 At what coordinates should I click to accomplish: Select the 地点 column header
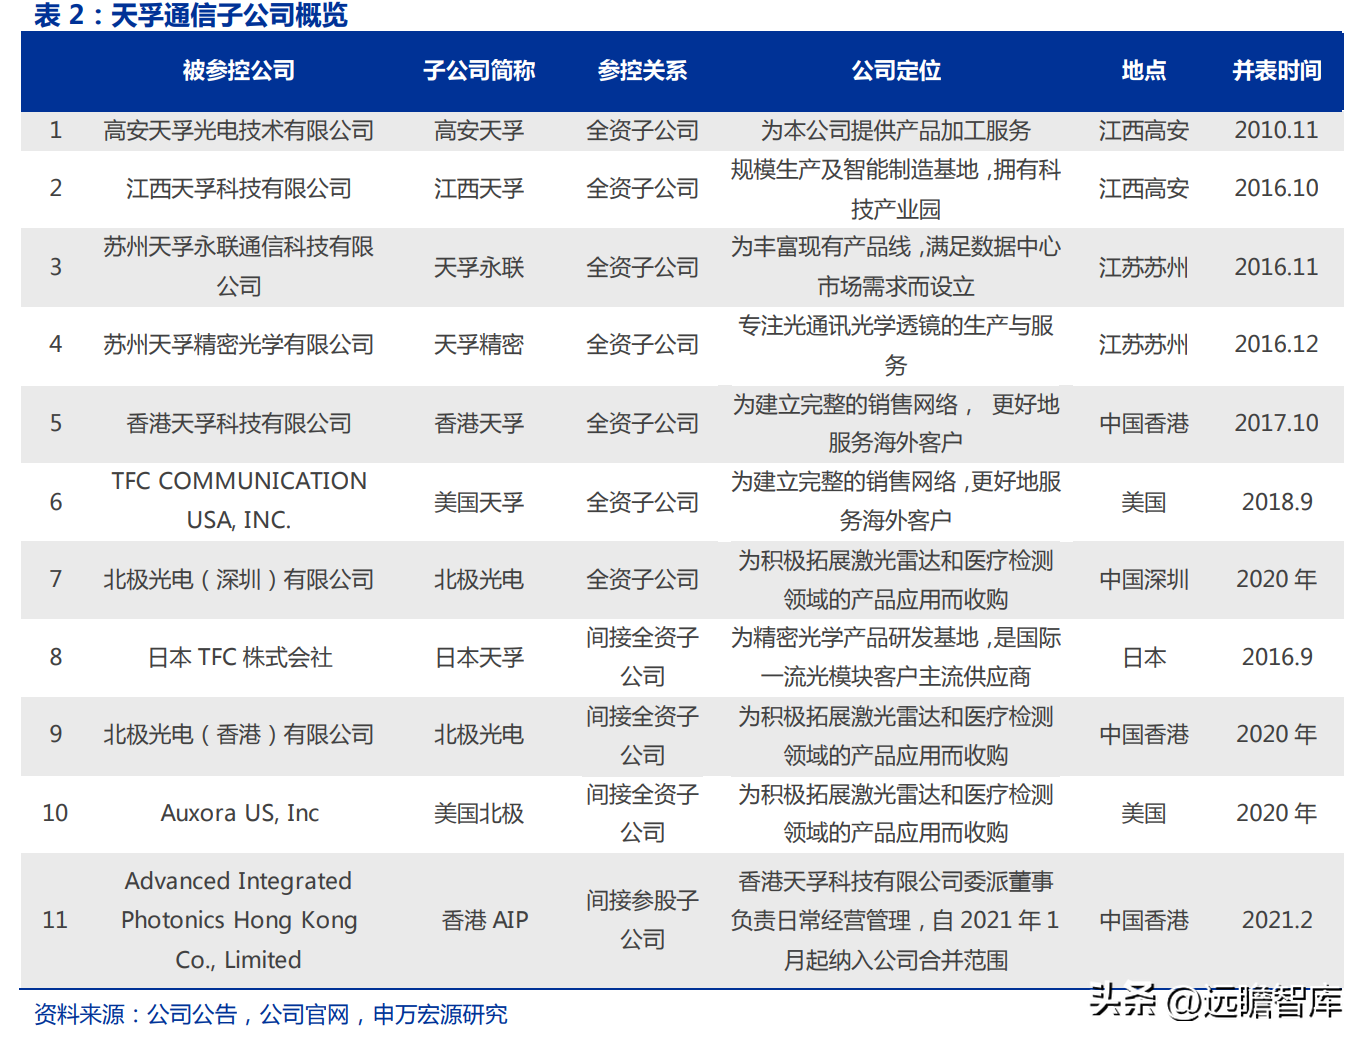[1144, 71]
